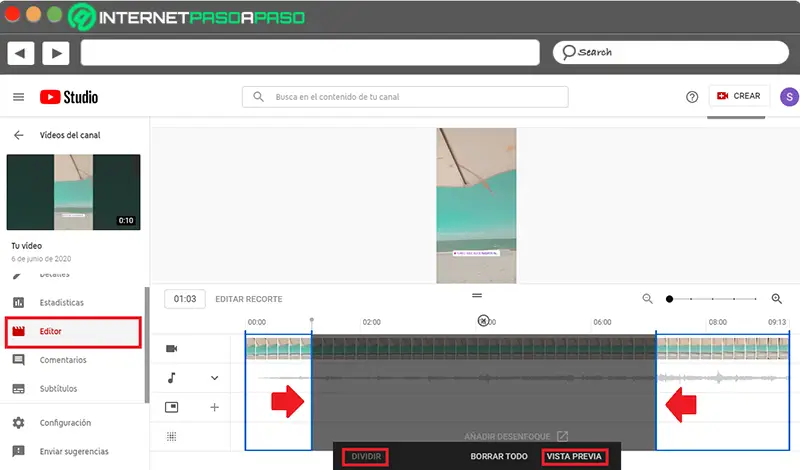This screenshot has height=470, width=800.
Task: Click the browser back arrow button
Action: click(20, 54)
